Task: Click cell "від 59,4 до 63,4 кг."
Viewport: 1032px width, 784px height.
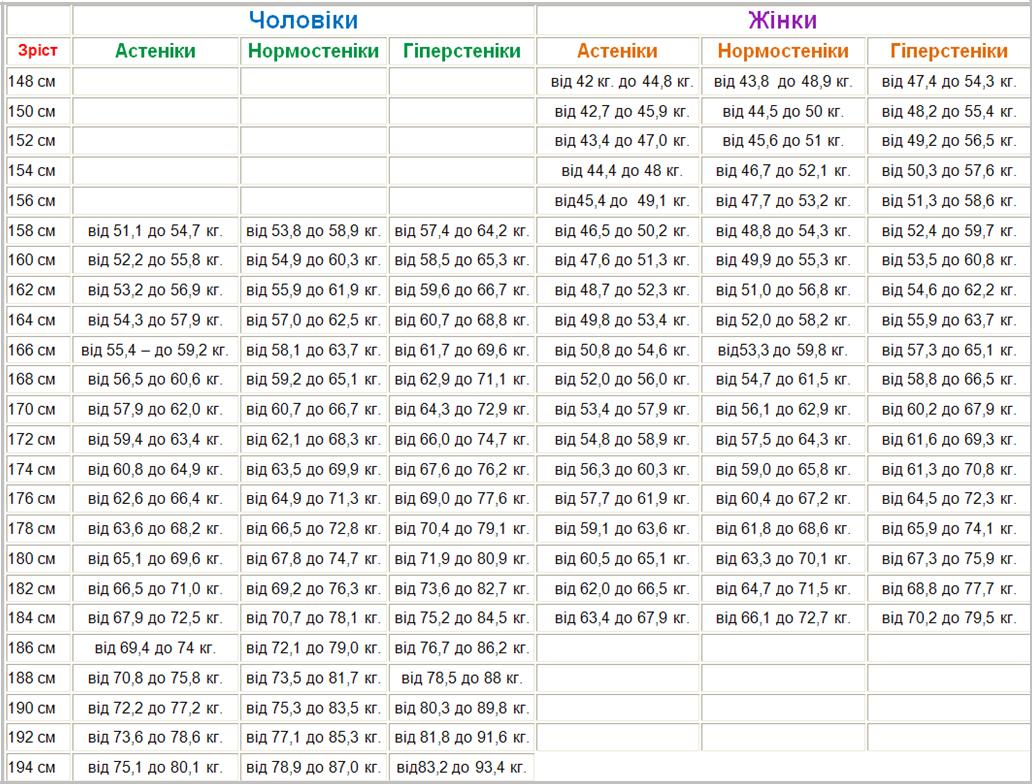Action: click(x=155, y=440)
